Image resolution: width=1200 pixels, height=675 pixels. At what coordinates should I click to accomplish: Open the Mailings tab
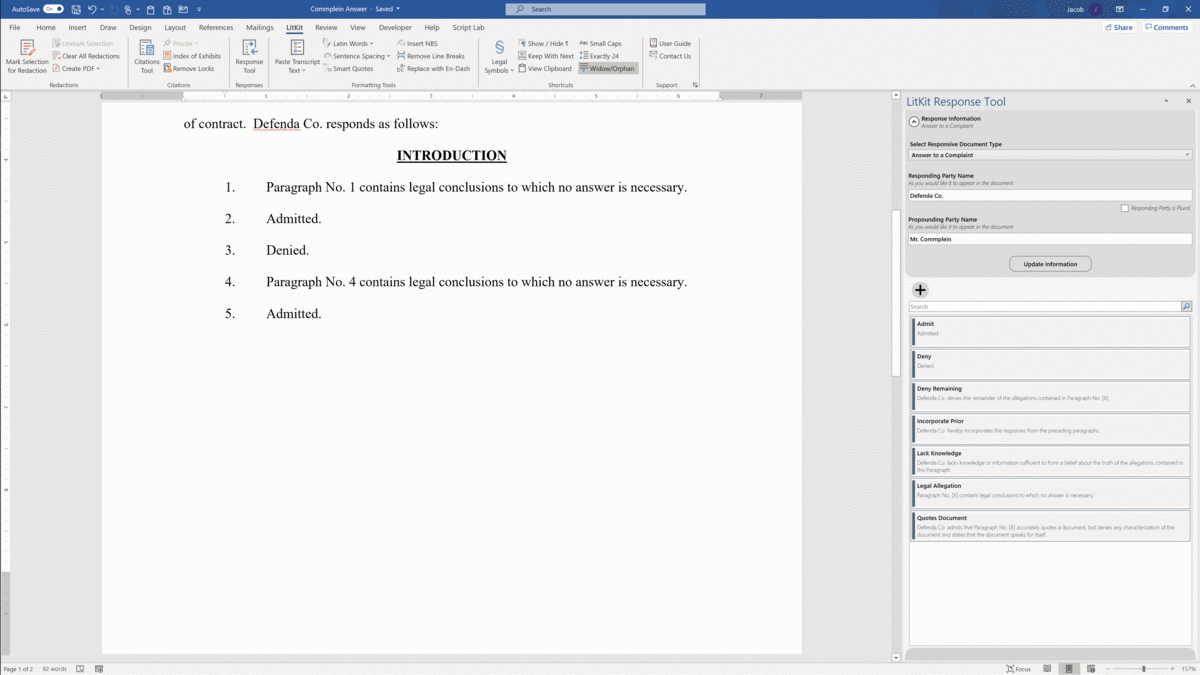tap(260, 28)
